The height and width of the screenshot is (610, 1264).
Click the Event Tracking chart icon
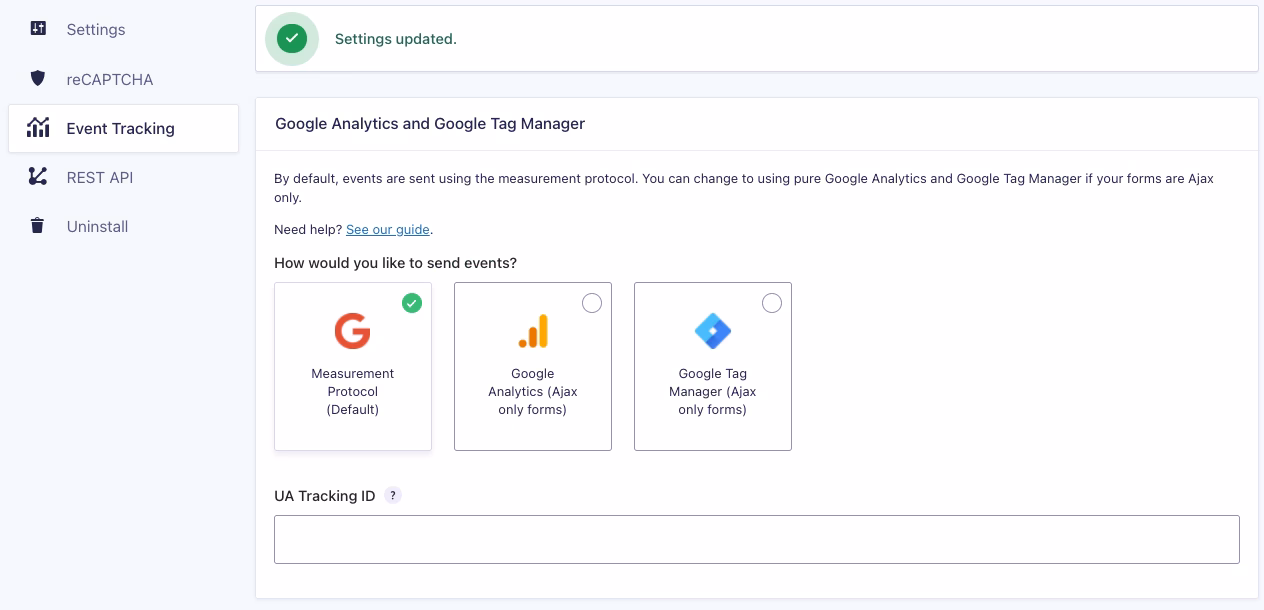(x=38, y=127)
